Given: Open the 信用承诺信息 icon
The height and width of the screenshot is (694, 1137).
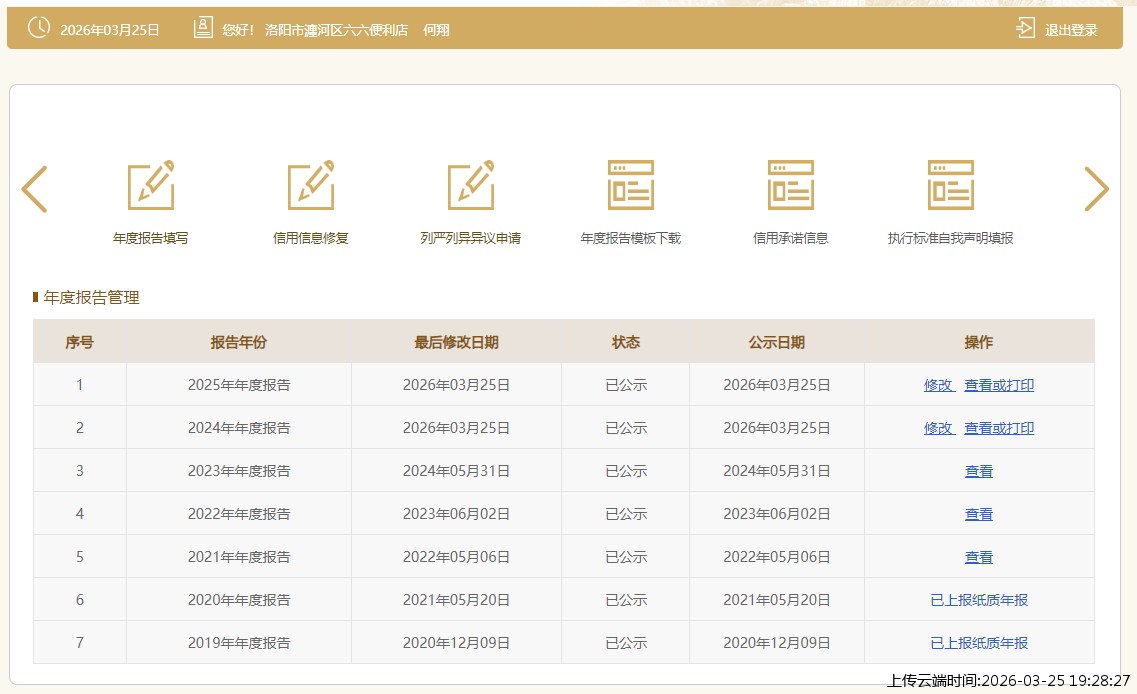Looking at the screenshot, I should [791, 186].
